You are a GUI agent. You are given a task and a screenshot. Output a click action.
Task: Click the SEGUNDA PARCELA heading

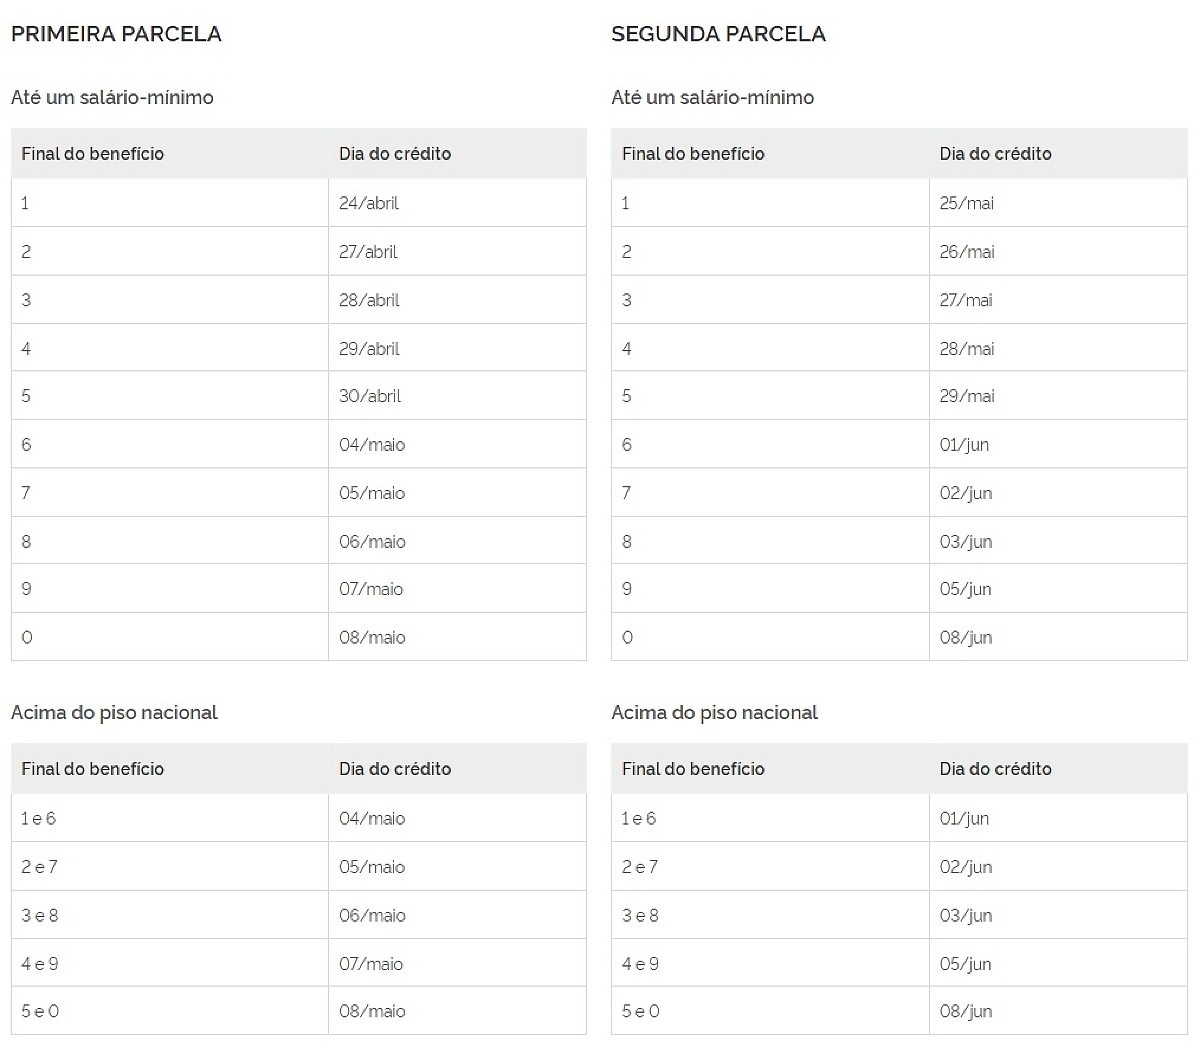click(718, 34)
